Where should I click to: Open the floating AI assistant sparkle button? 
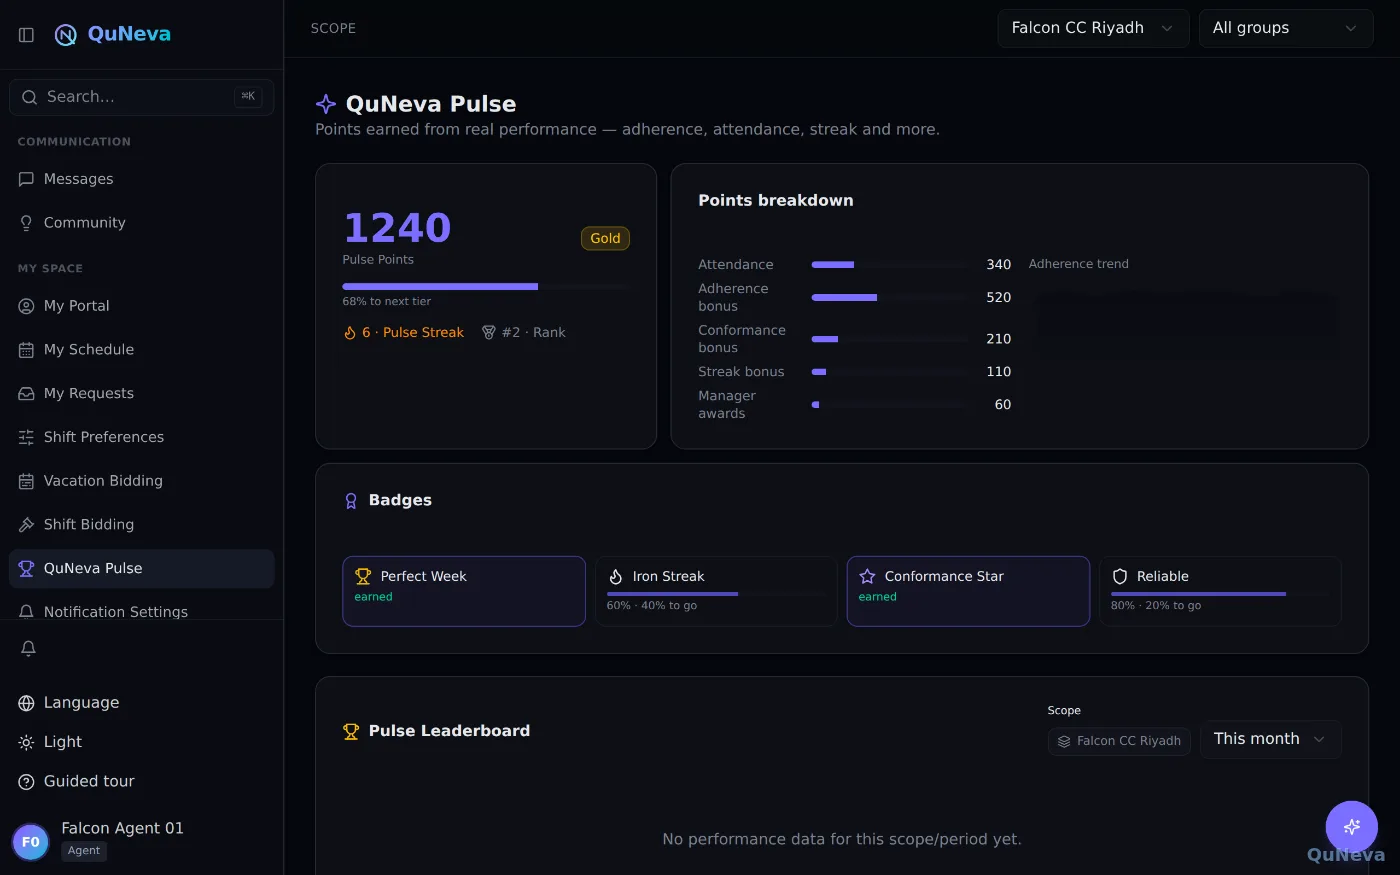[x=1352, y=827]
